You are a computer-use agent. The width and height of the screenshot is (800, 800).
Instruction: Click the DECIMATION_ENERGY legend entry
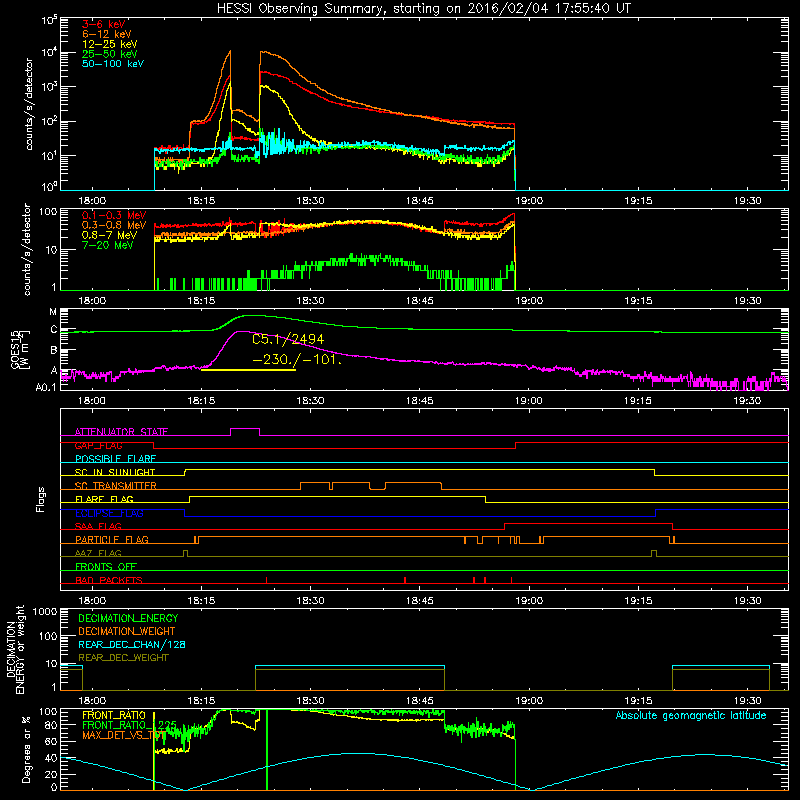pyautogui.click(x=128, y=618)
